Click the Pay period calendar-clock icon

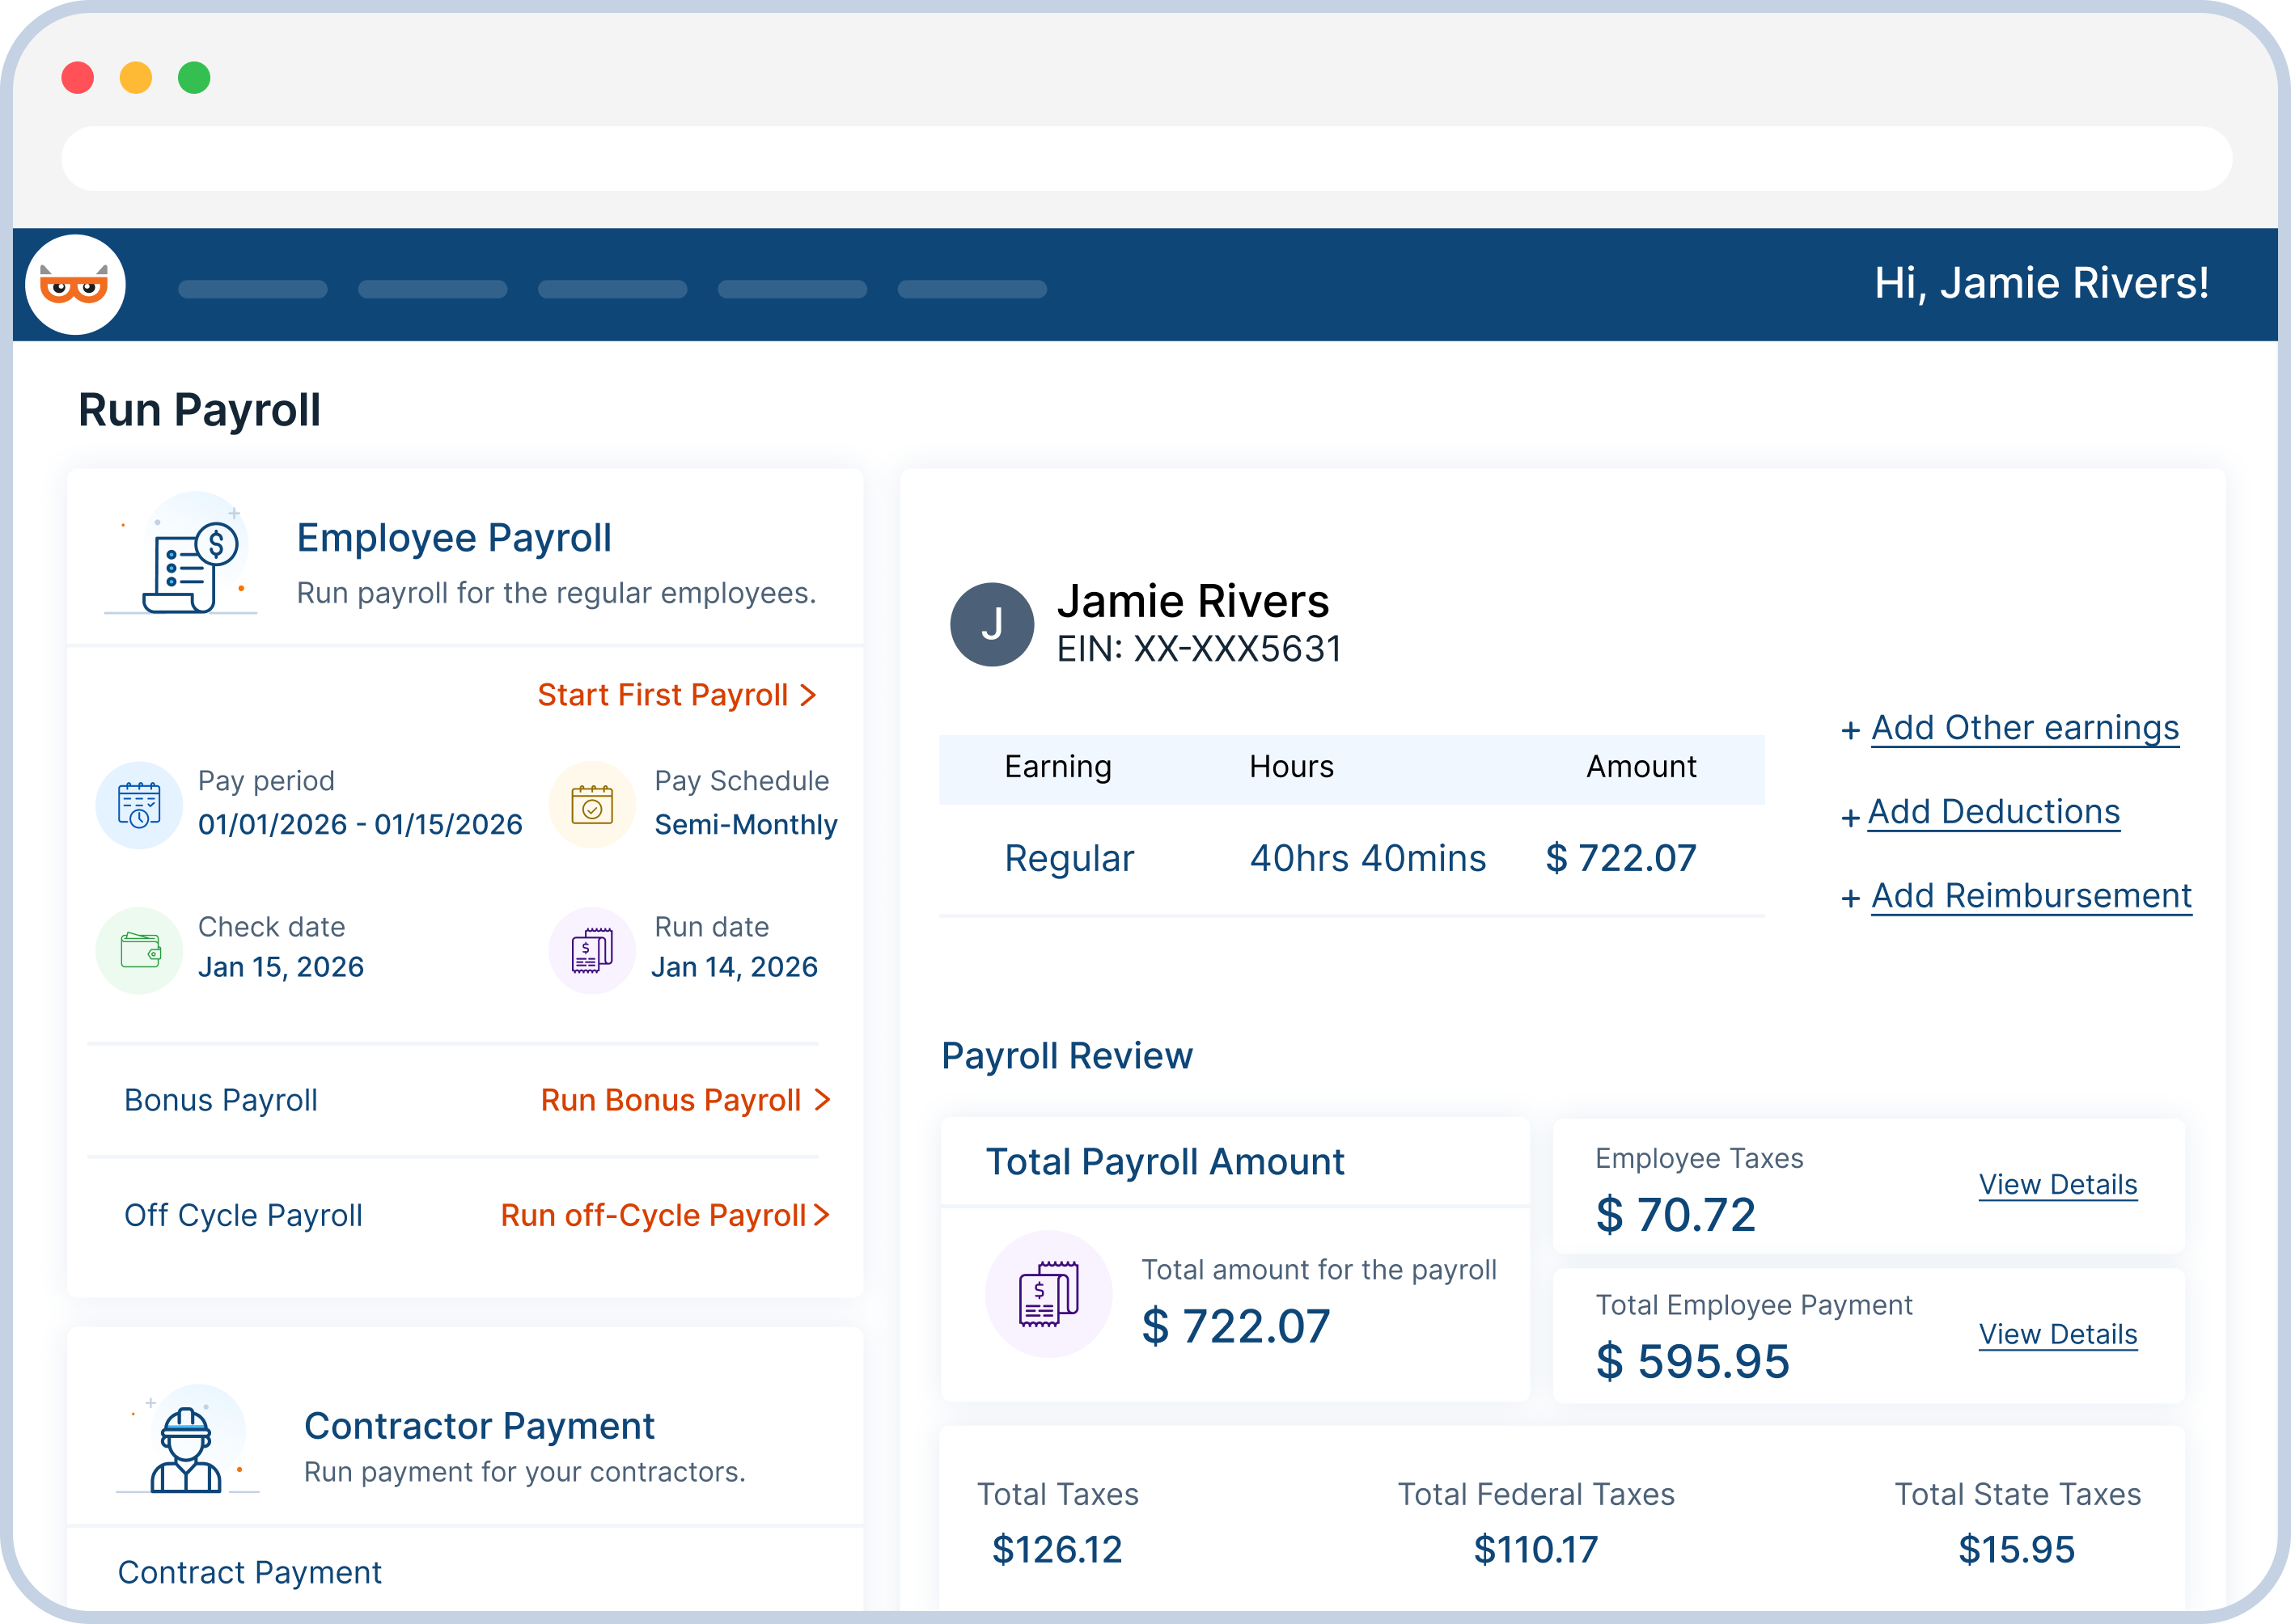[x=140, y=804]
